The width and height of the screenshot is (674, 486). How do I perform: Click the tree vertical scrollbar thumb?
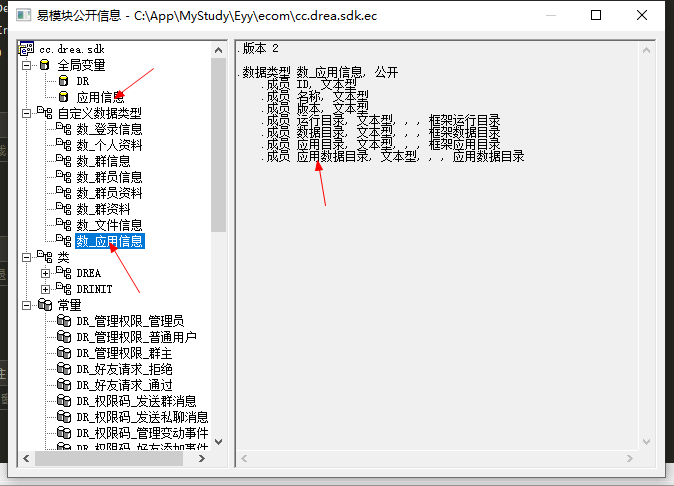pyautogui.click(x=219, y=140)
